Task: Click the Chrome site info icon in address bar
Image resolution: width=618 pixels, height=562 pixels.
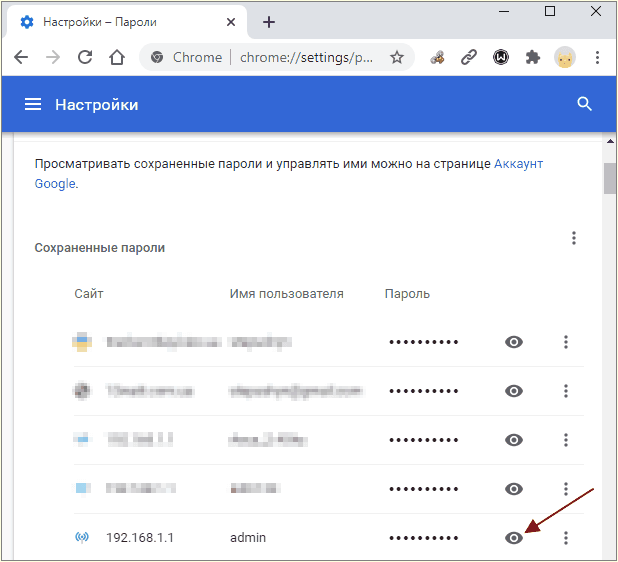Action: tap(157, 58)
